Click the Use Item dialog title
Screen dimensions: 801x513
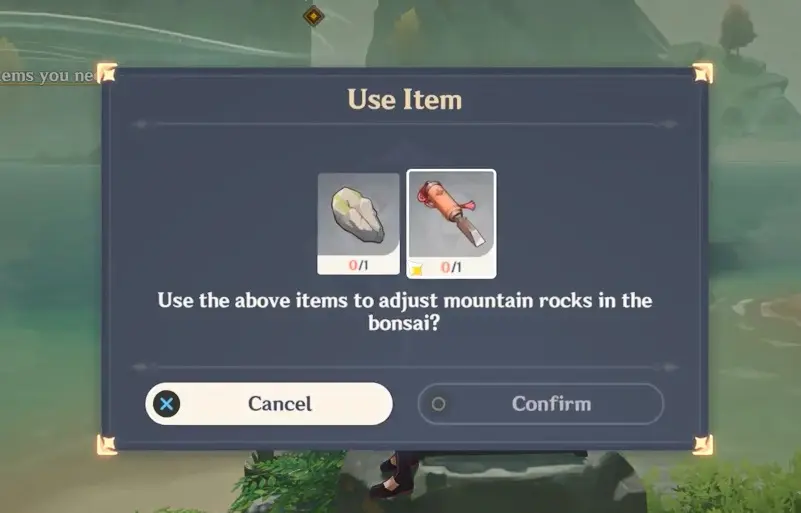coord(405,100)
